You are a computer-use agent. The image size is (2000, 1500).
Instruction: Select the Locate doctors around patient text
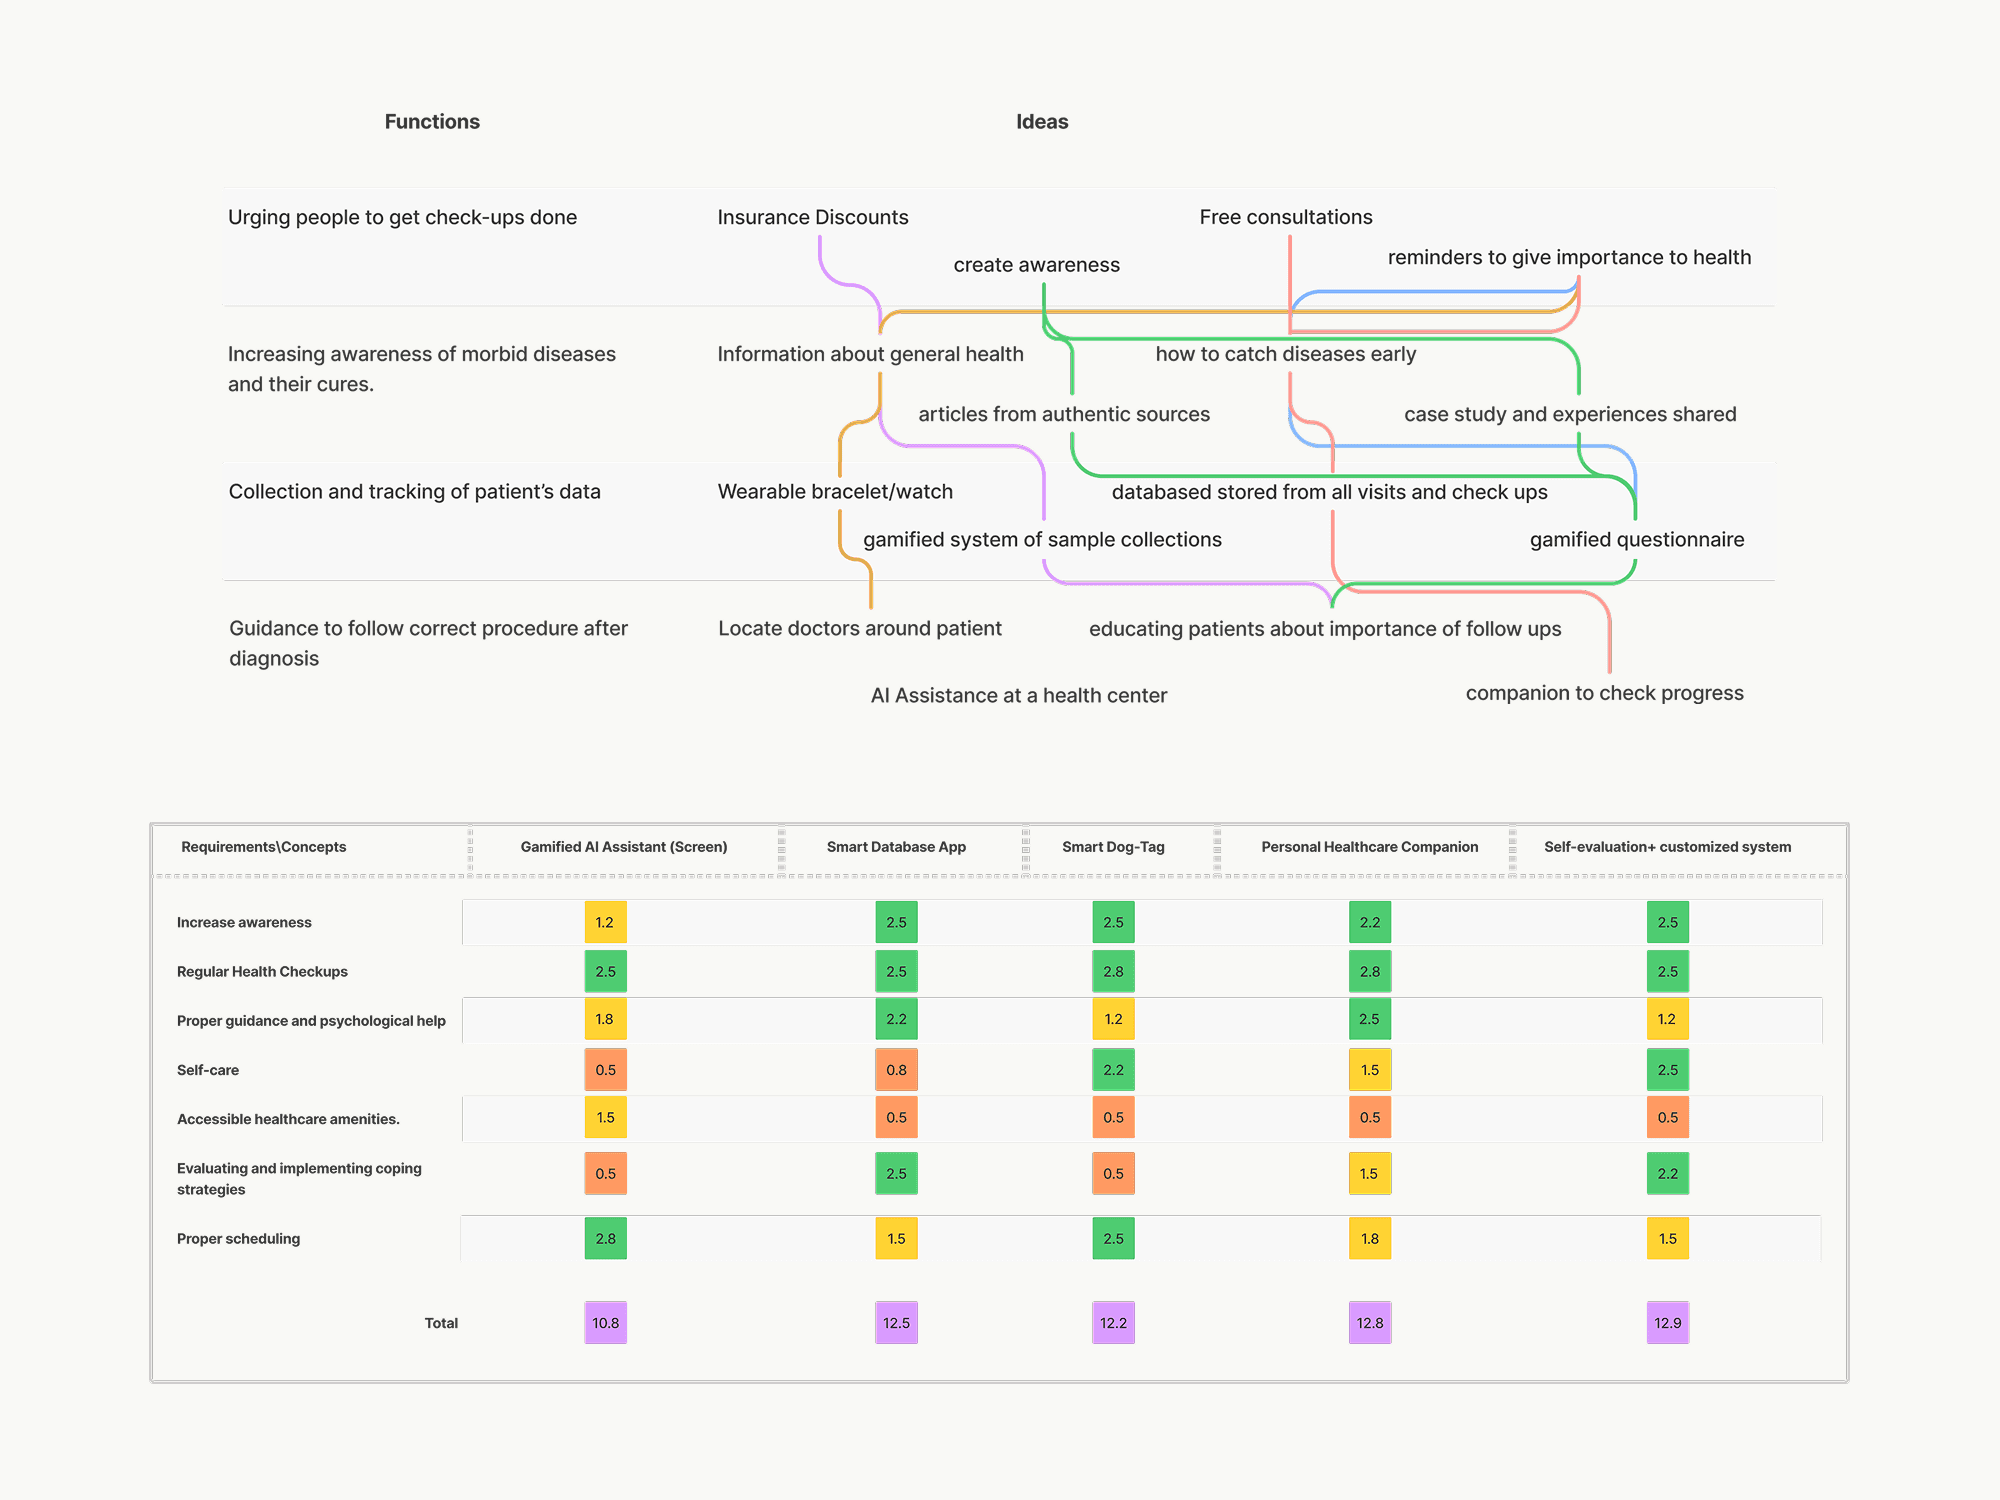click(x=859, y=628)
